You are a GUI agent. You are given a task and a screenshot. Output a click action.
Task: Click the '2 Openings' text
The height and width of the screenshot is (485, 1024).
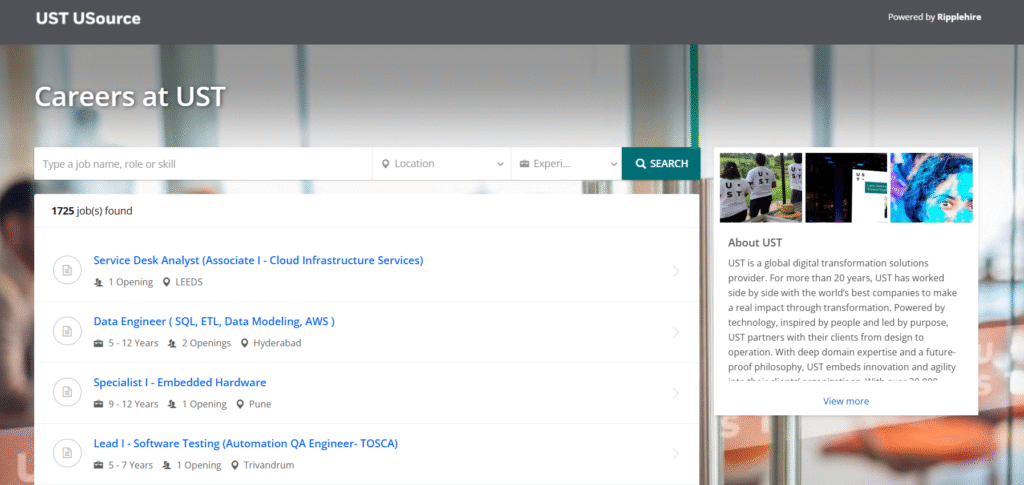point(206,343)
